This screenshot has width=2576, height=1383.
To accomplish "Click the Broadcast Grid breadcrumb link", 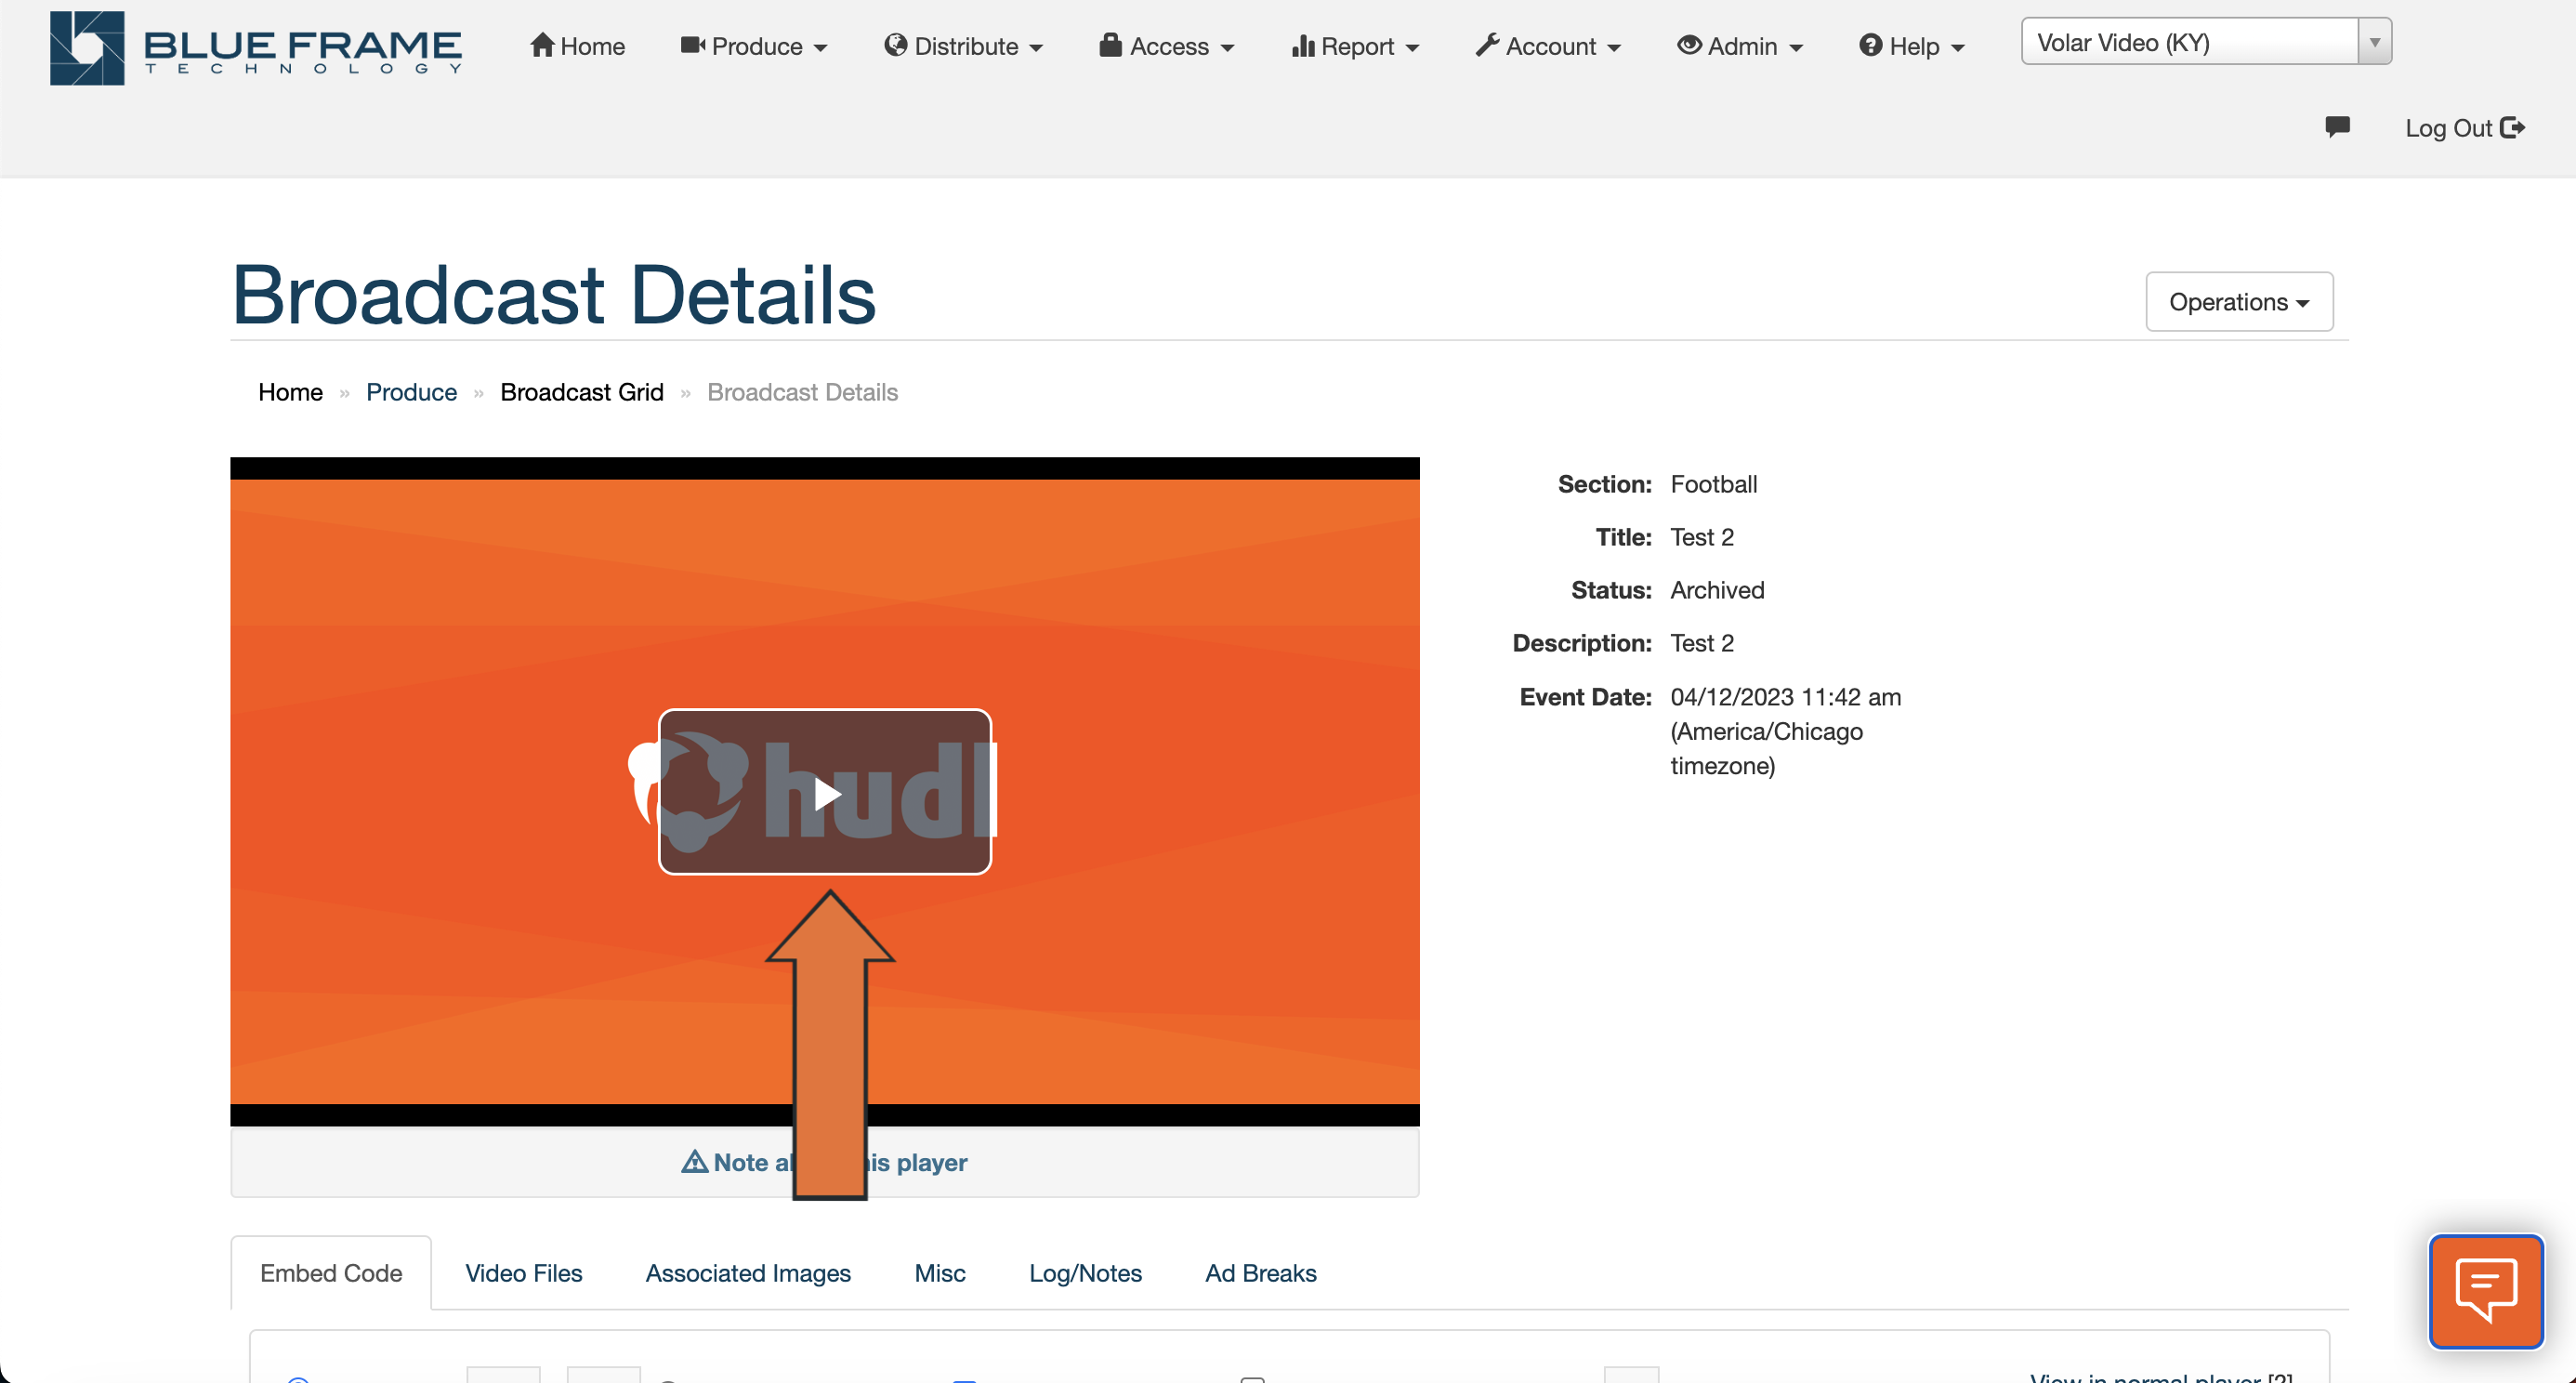I will (582, 392).
